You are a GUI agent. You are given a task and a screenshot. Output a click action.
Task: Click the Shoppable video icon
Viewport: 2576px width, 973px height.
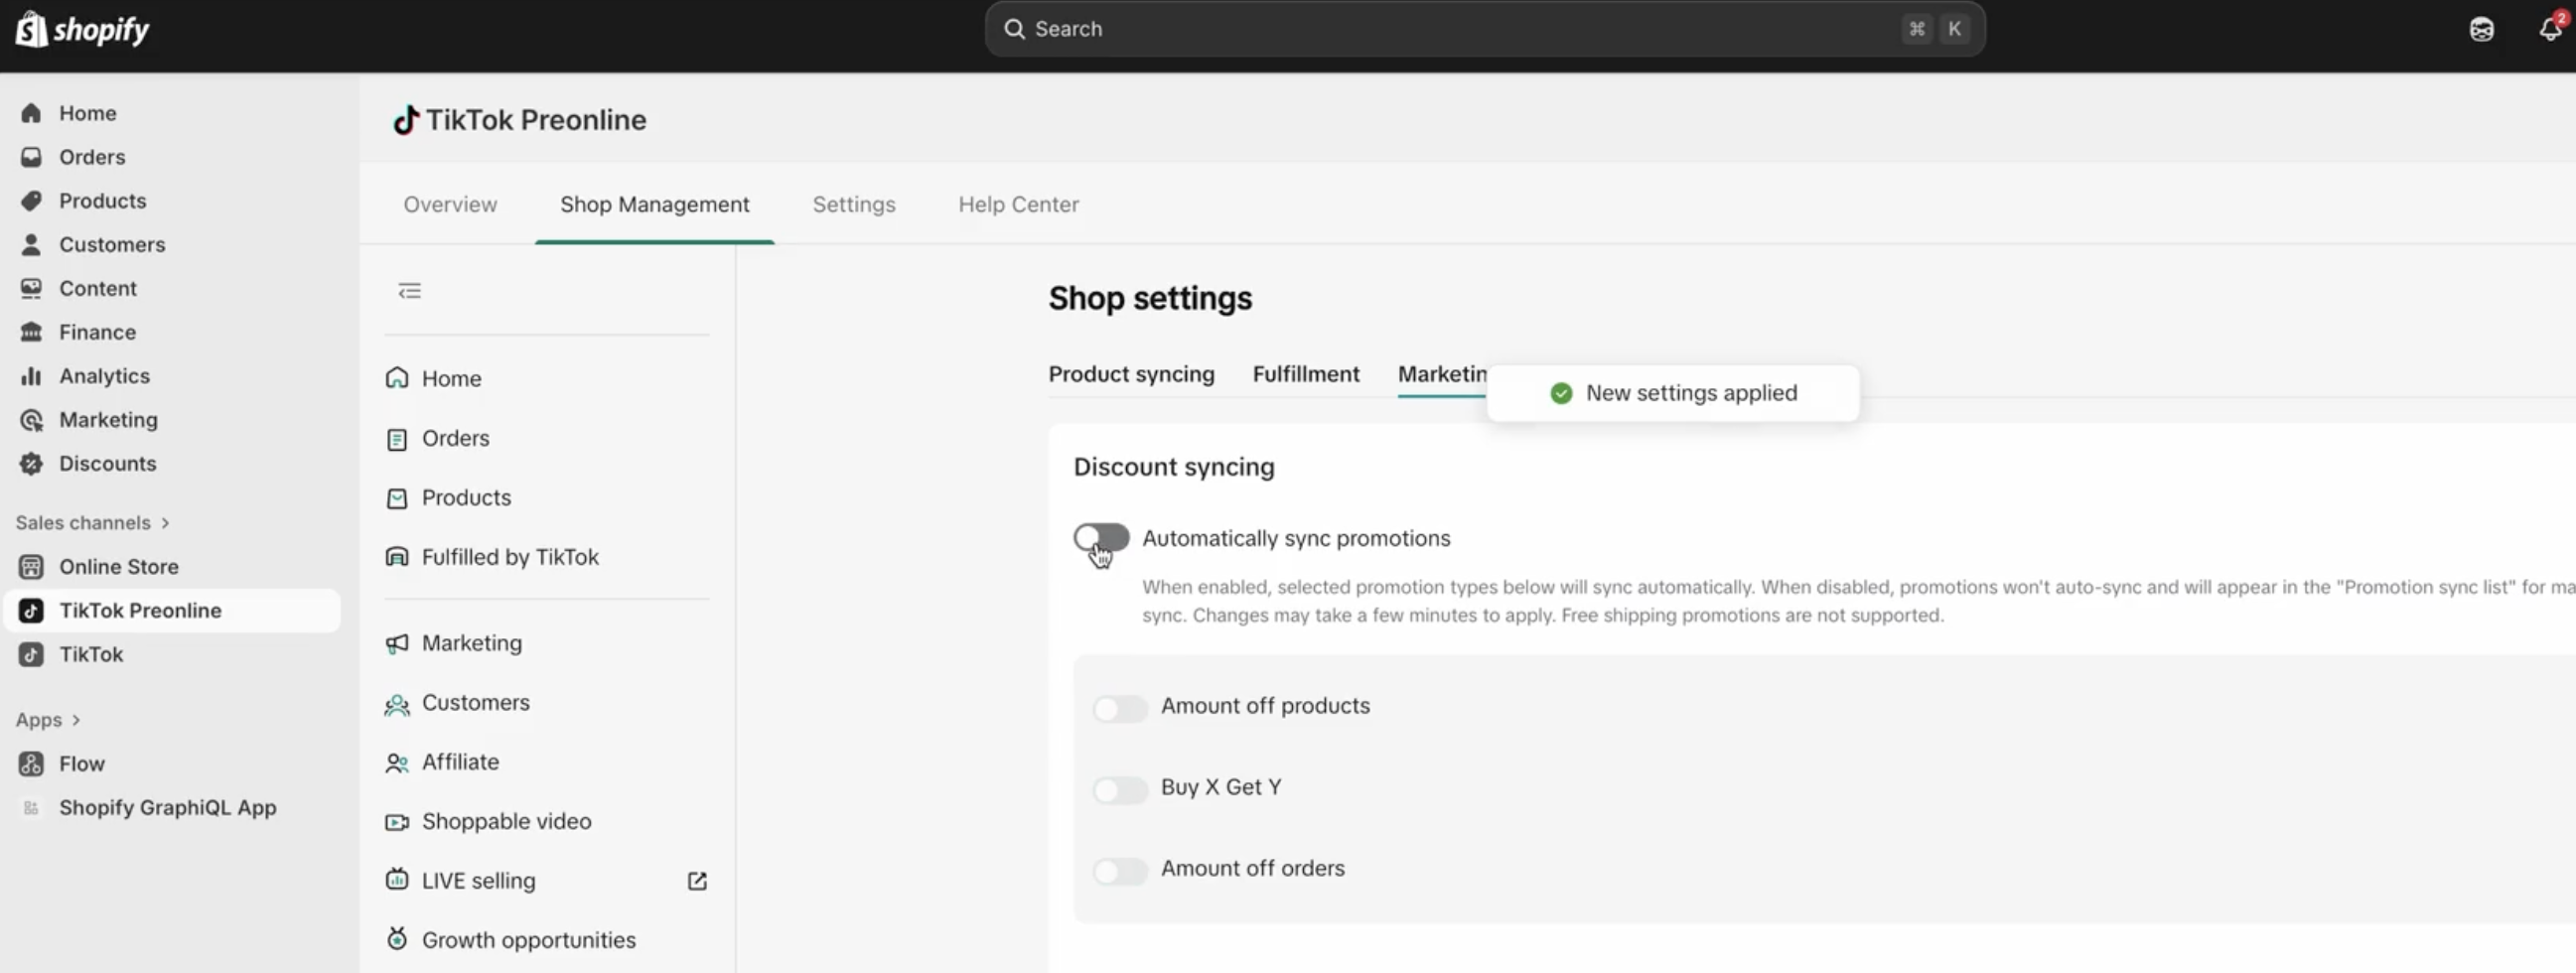pos(397,822)
